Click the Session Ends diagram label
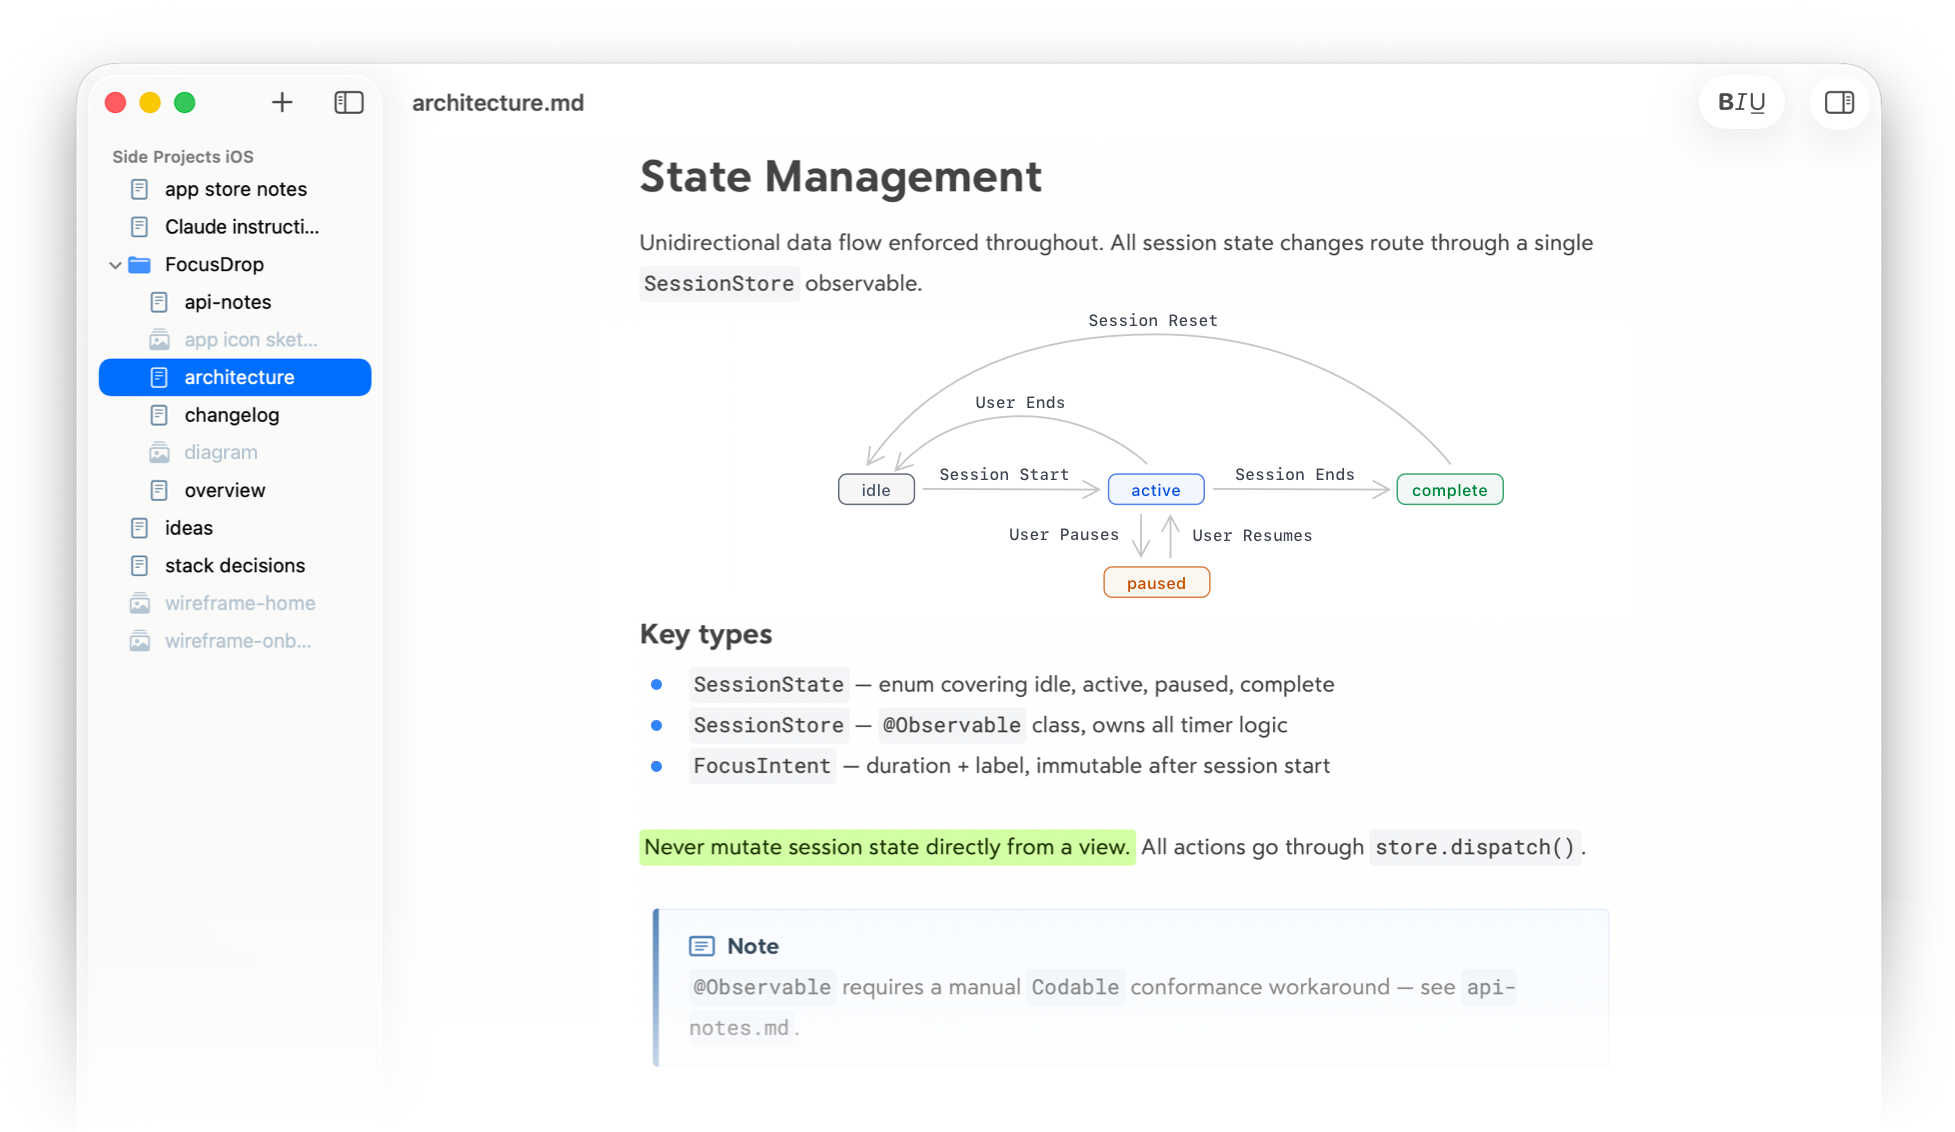The image size is (1955, 1132). [x=1295, y=475]
